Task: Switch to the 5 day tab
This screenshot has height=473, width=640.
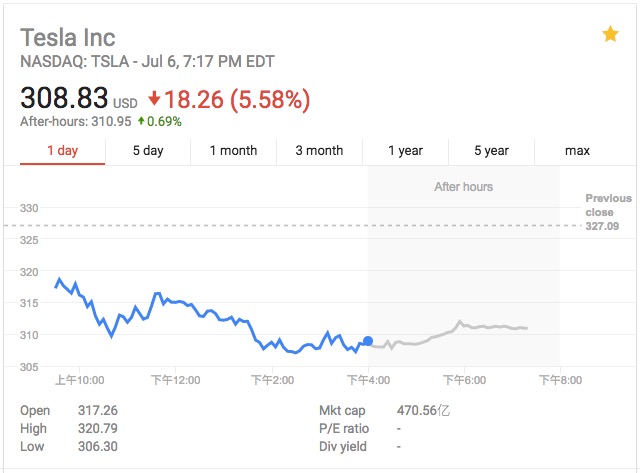Action: point(148,151)
